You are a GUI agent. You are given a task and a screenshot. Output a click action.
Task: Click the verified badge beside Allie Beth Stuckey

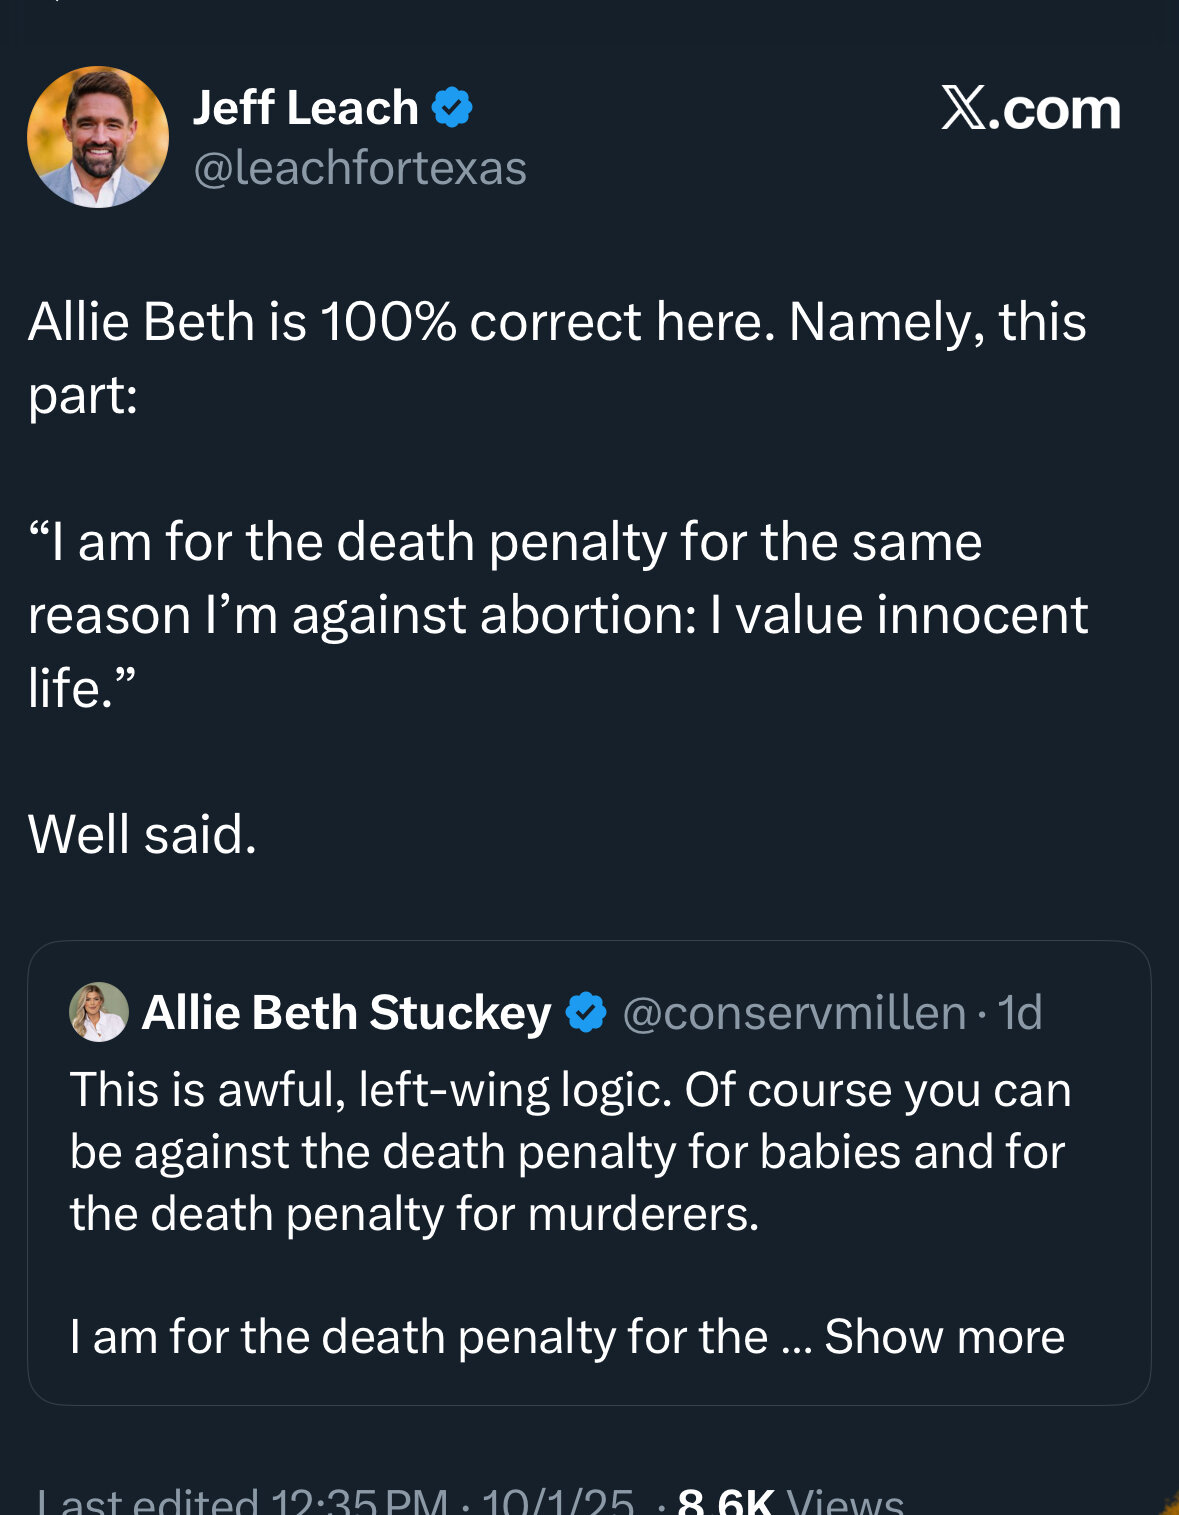click(586, 1012)
